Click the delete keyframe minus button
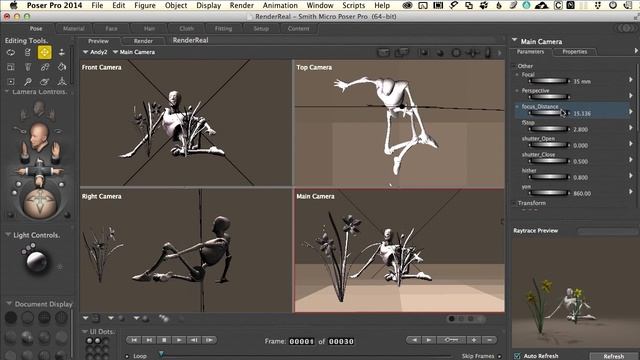Screen dimensions: 640x360 click(489, 340)
